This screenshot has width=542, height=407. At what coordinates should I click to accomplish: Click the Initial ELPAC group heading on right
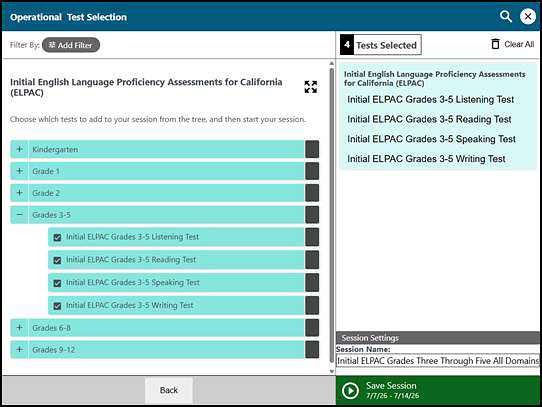434,78
